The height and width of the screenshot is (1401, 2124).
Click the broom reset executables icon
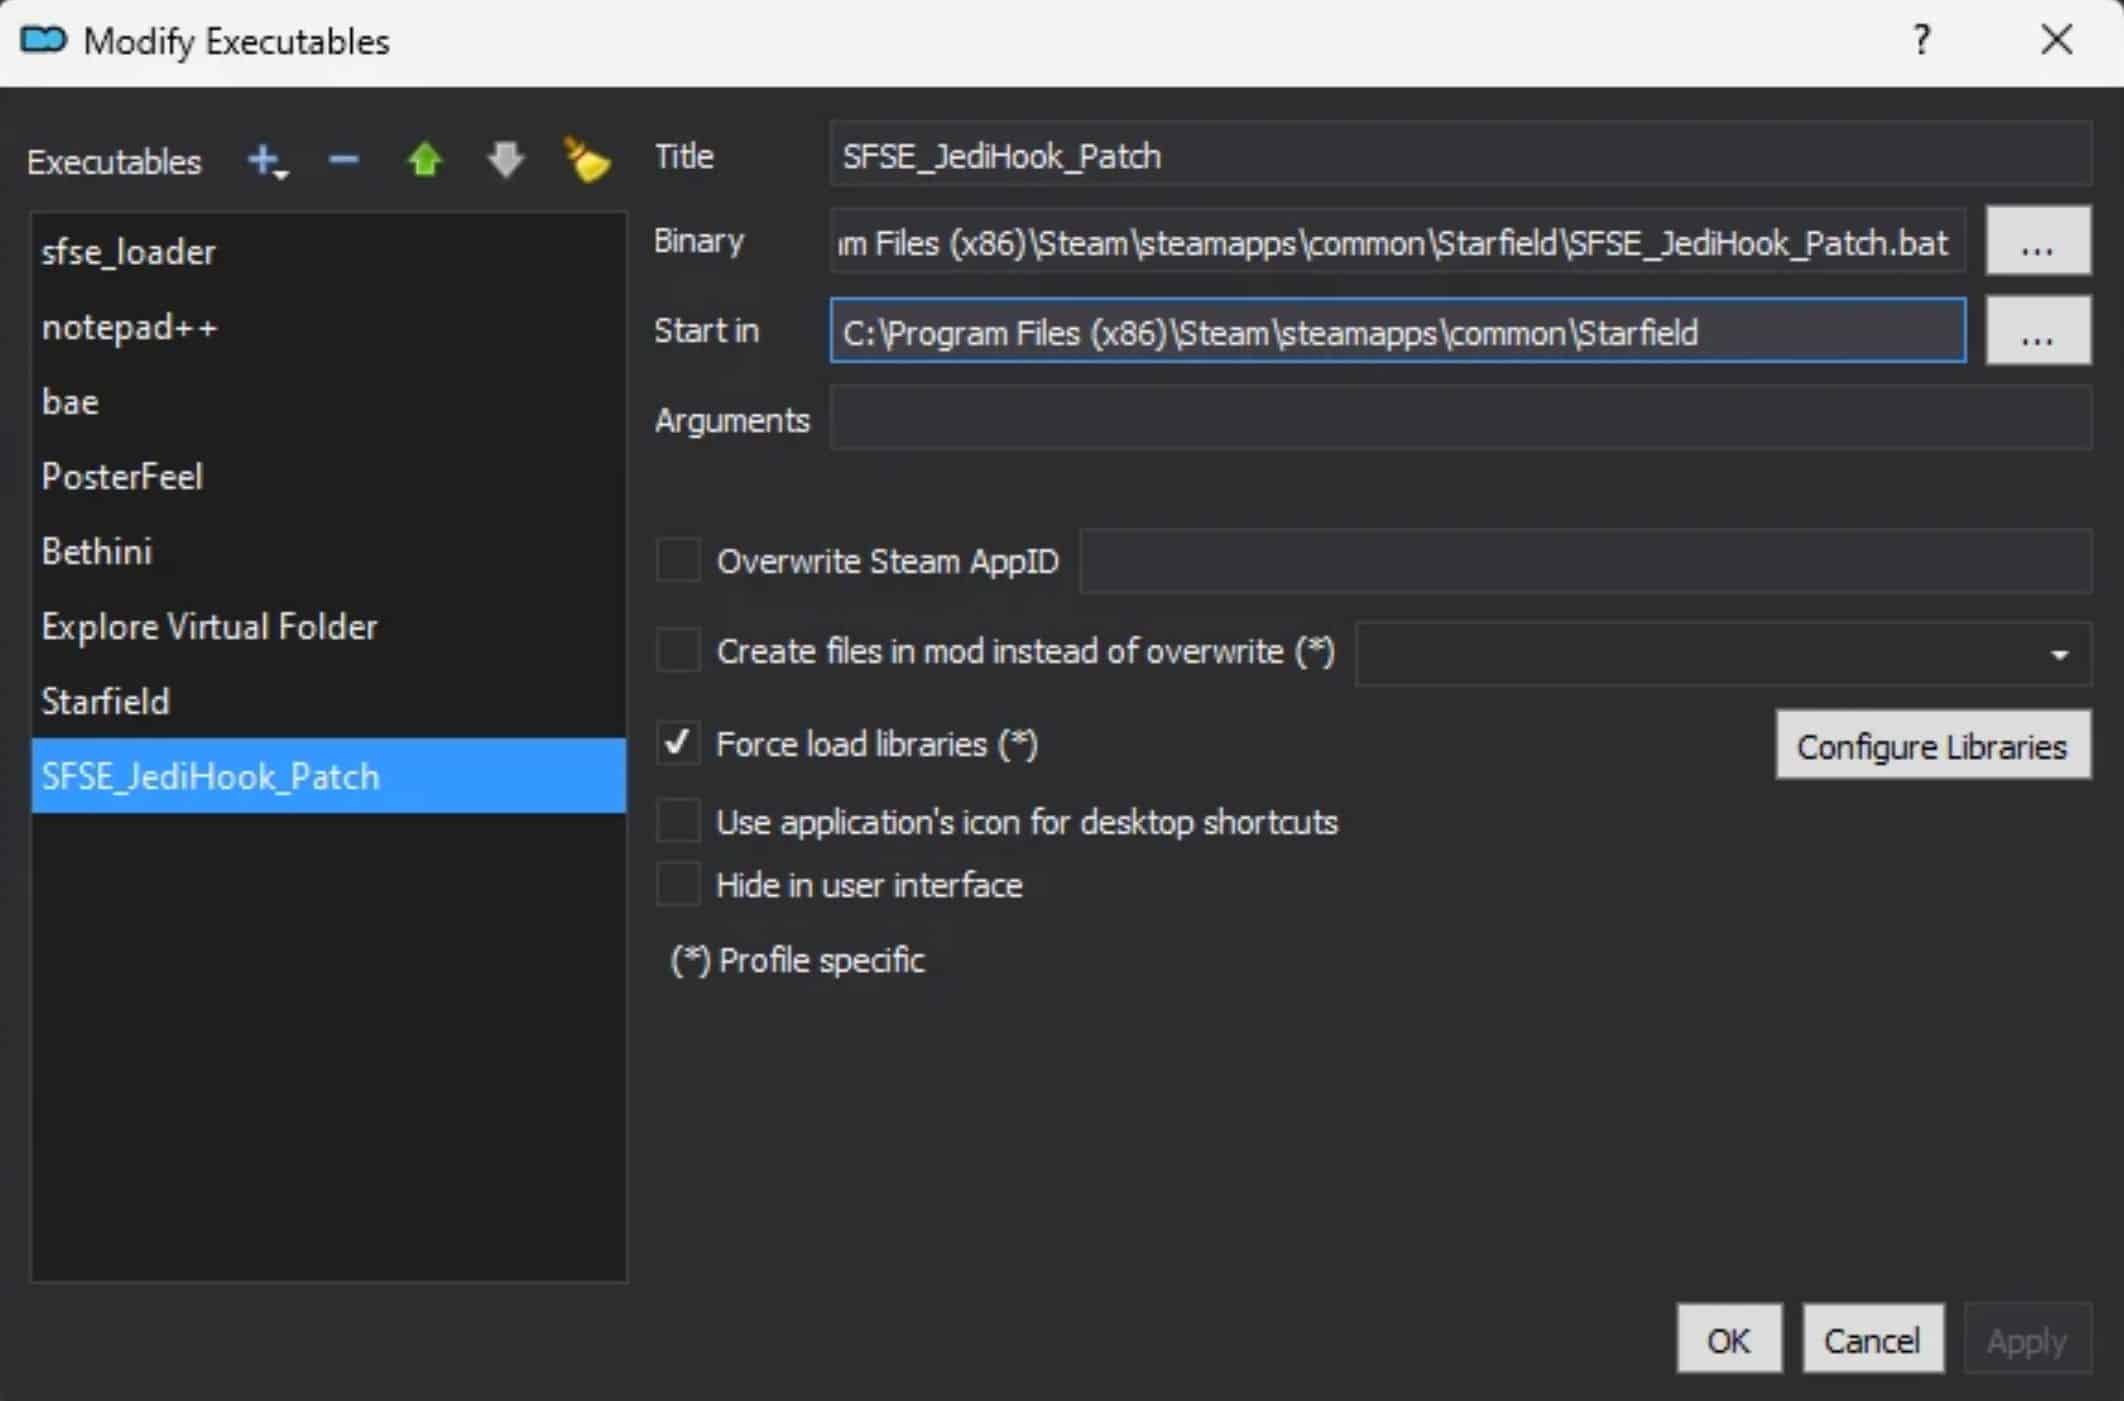click(x=586, y=160)
